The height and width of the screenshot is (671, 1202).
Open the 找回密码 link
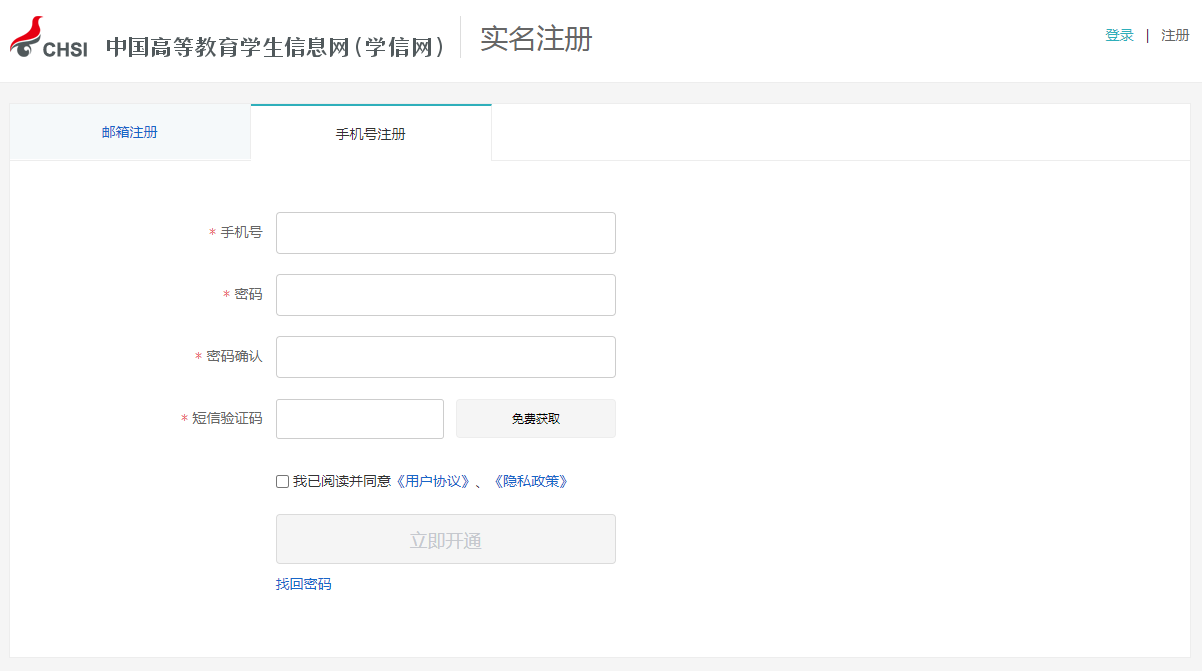tap(304, 584)
